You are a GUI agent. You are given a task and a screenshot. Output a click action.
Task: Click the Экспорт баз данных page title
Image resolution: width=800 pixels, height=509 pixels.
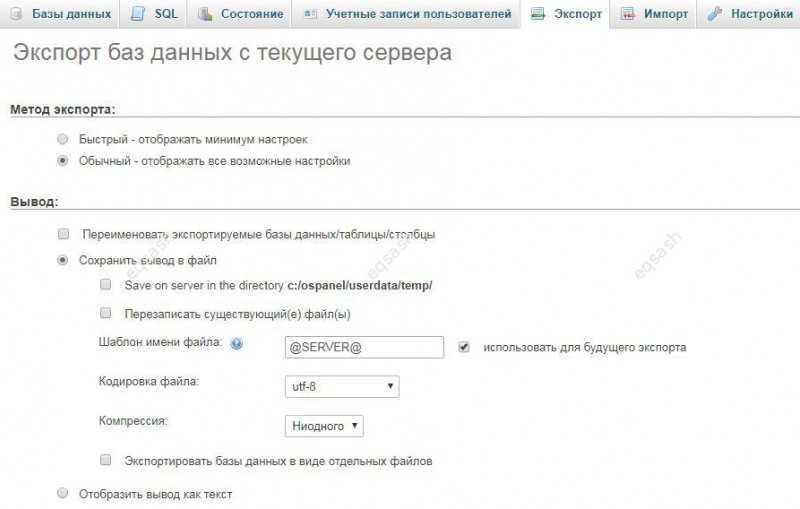[x=232, y=53]
